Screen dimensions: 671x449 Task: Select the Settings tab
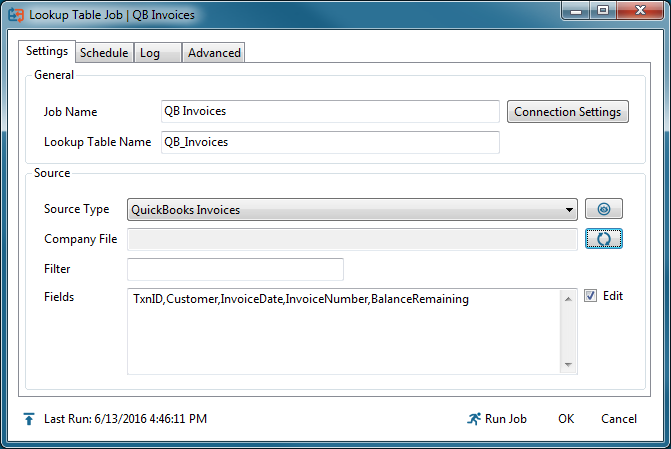pos(47,51)
